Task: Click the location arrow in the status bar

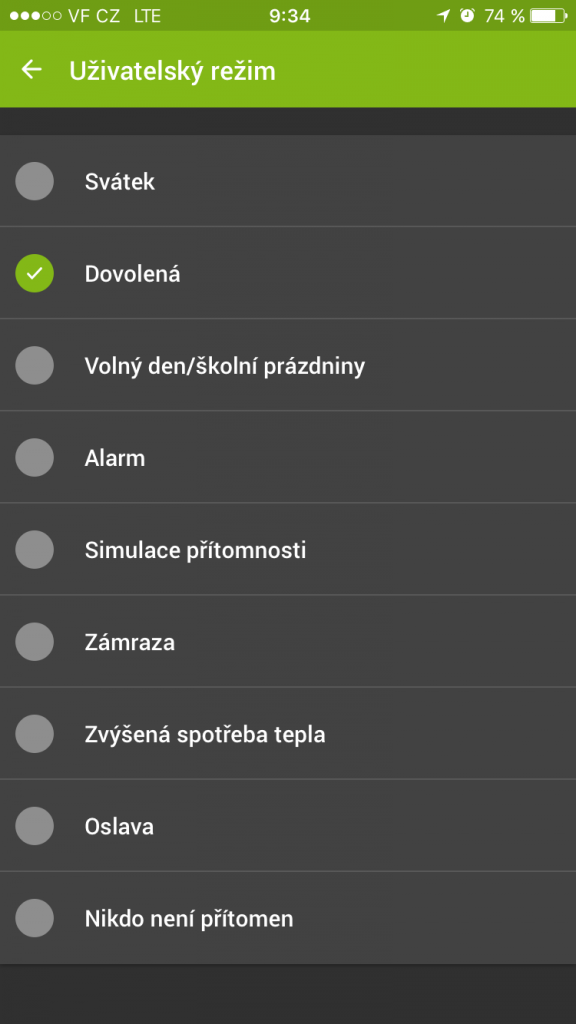Action: 441,16
